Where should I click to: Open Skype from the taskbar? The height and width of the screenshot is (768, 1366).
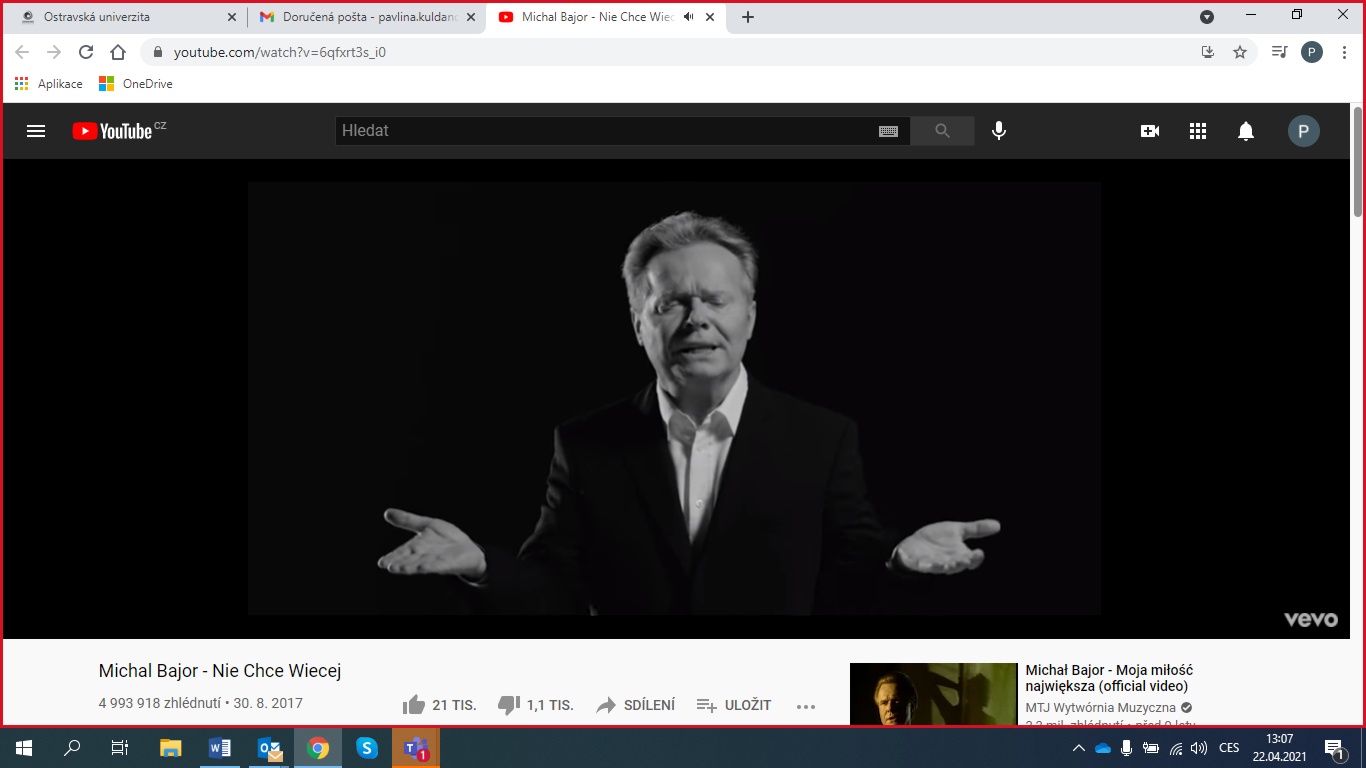click(367, 748)
